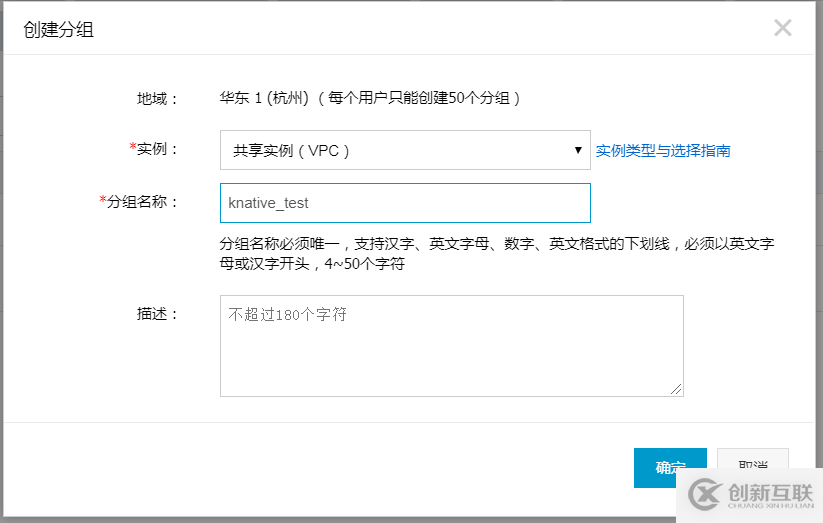Click the 分组名称 naming rules hint text

pyautogui.click(x=497, y=254)
